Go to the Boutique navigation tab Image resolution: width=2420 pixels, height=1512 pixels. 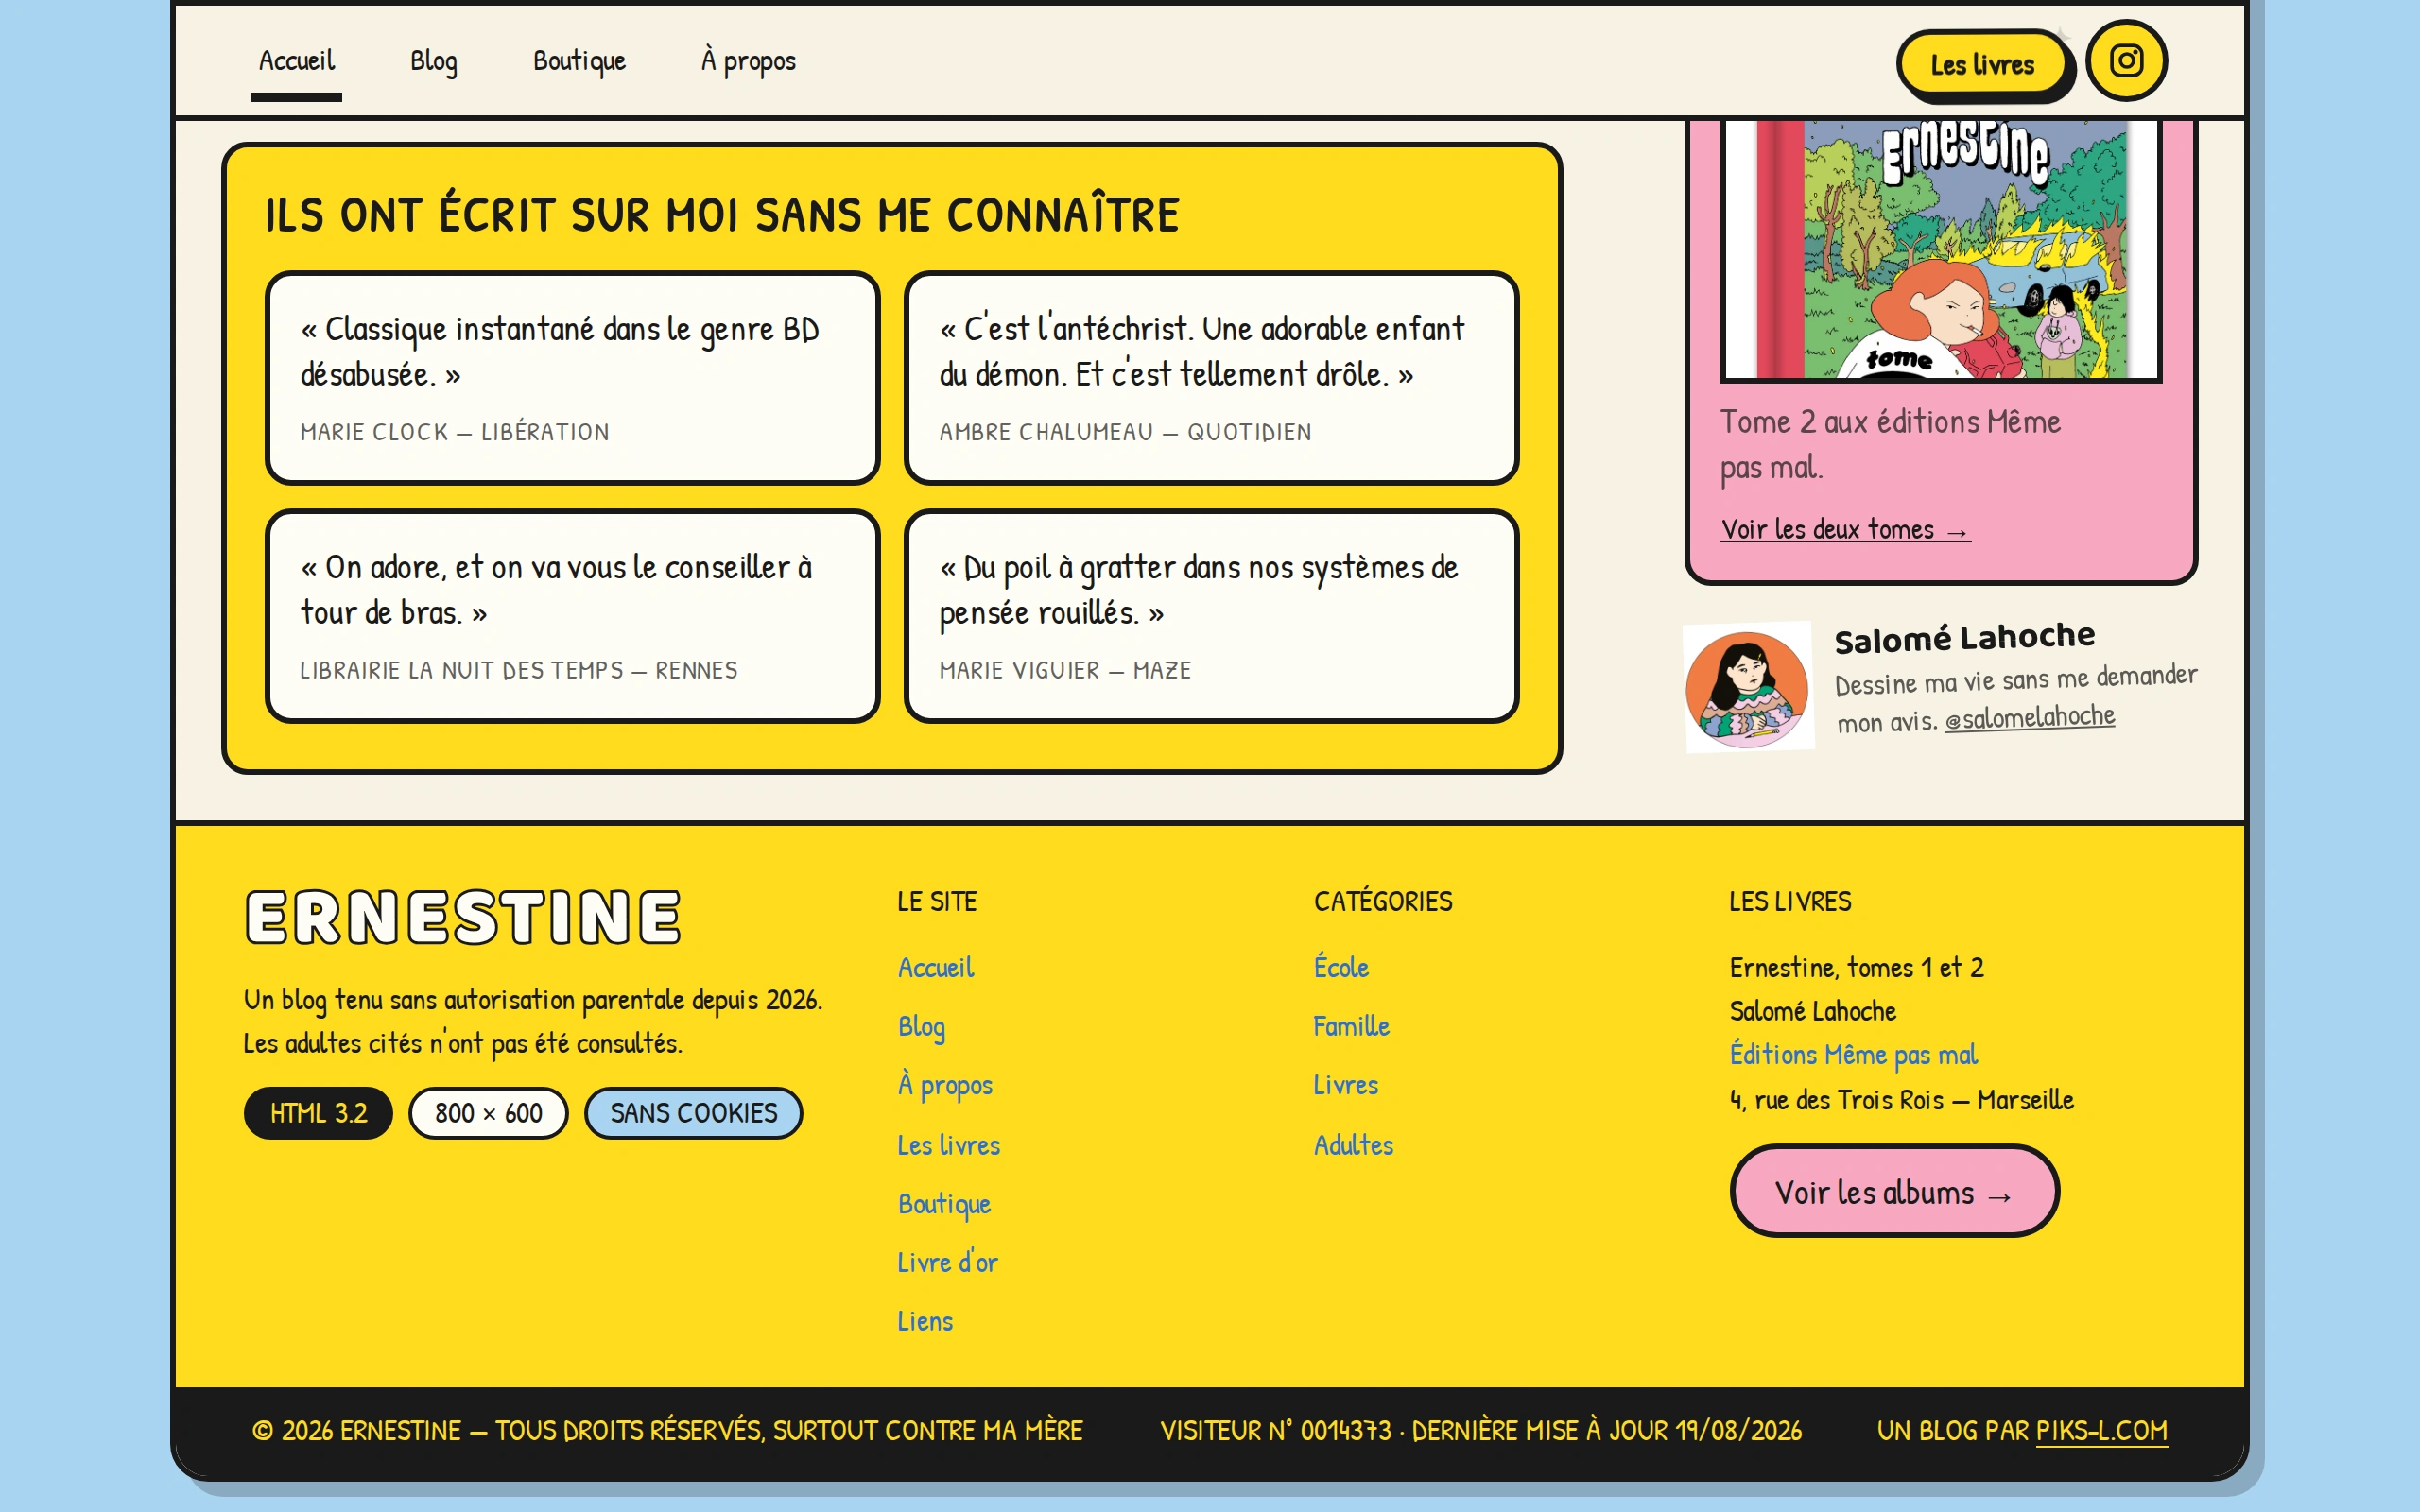[x=579, y=61]
